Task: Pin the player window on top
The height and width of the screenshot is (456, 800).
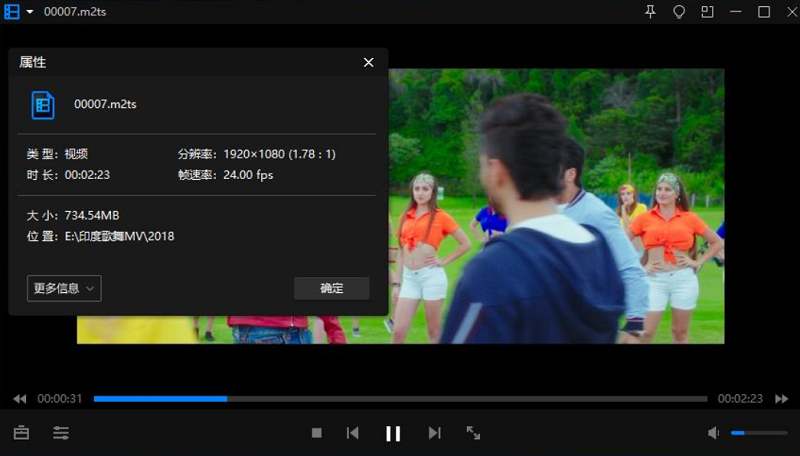Action: (651, 12)
